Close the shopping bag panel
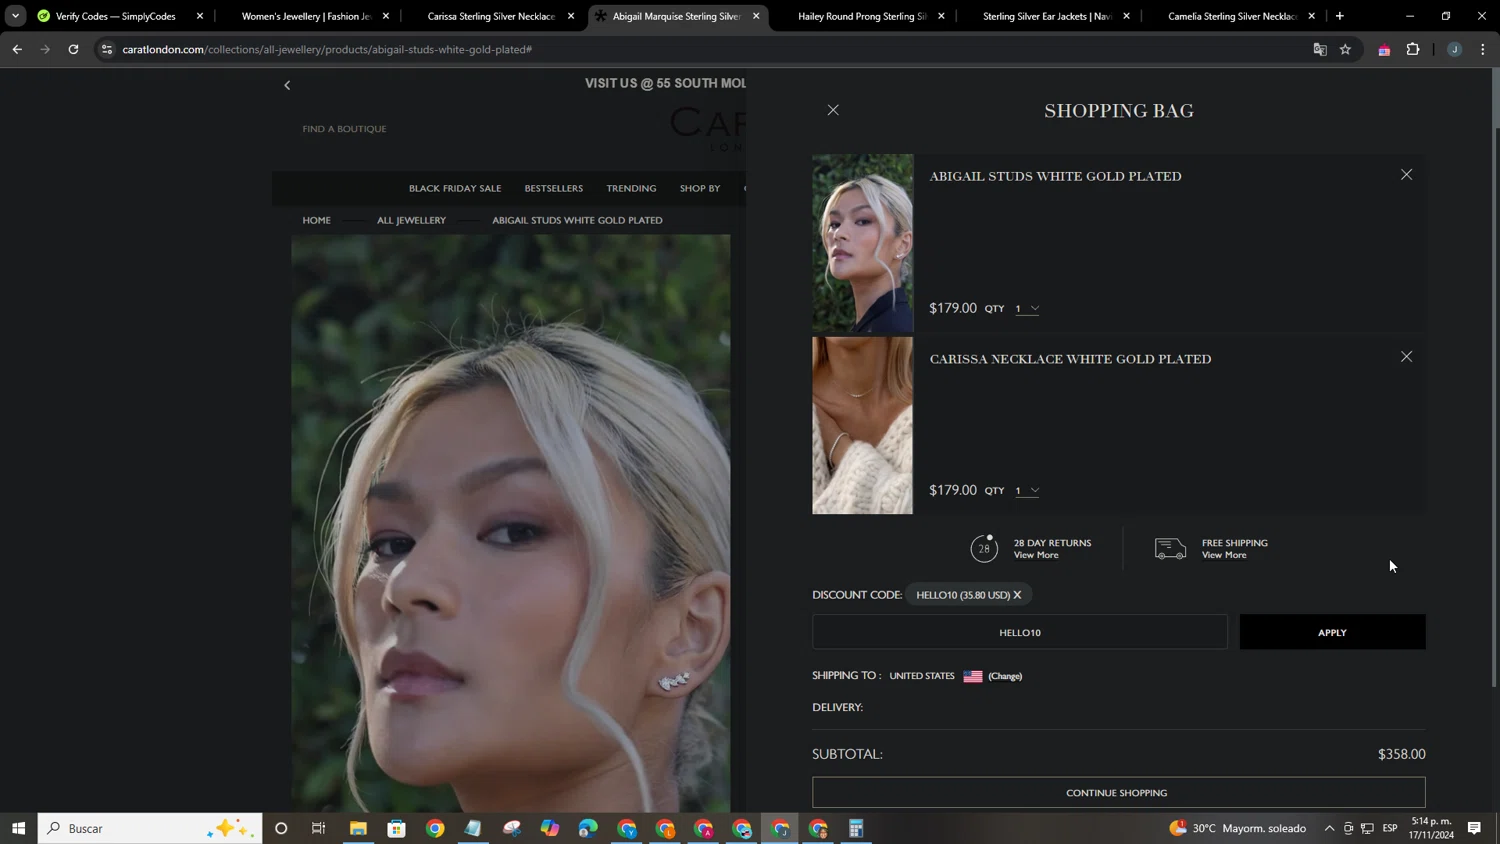 [x=833, y=110]
